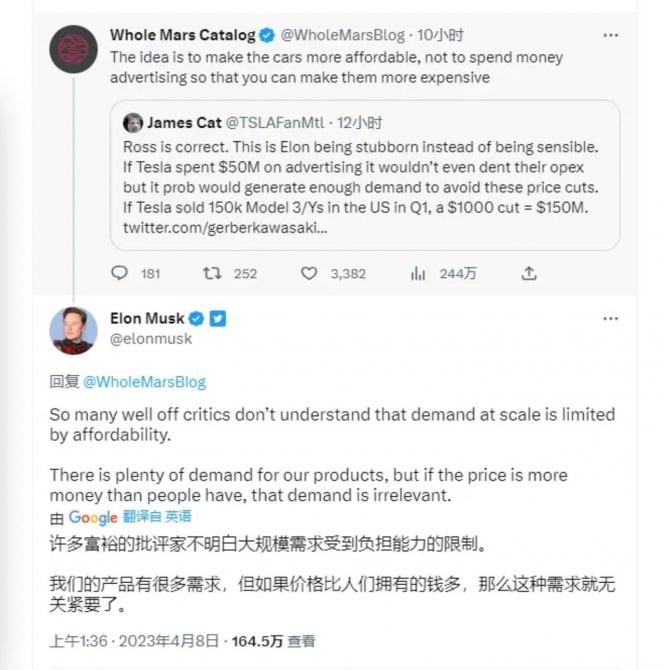This screenshot has height=670, width=664.
Task: Open tweet analytics showing 244万 views
Action: (419, 273)
